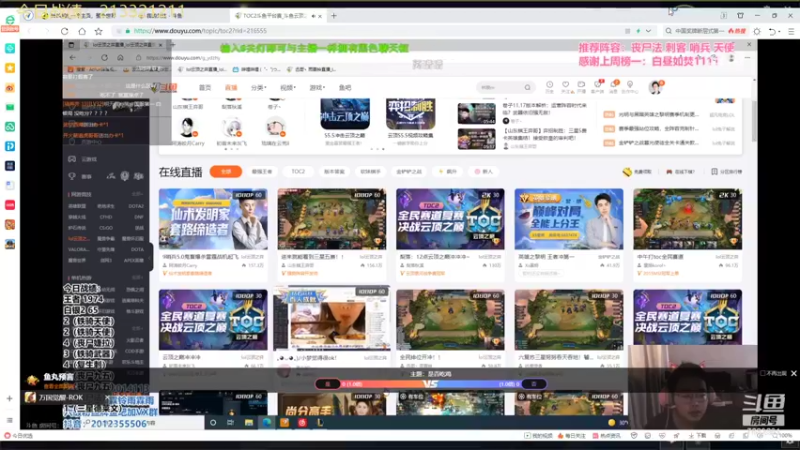
Task: Expand the address bar dropdown chevron
Action: click(648, 31)
